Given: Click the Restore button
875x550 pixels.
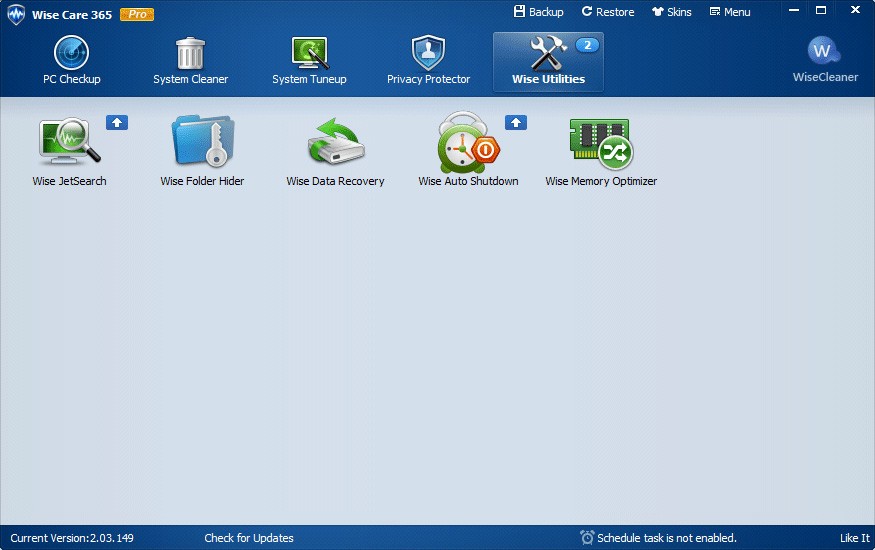Looking at the screenshot, I should coord(608,12).
